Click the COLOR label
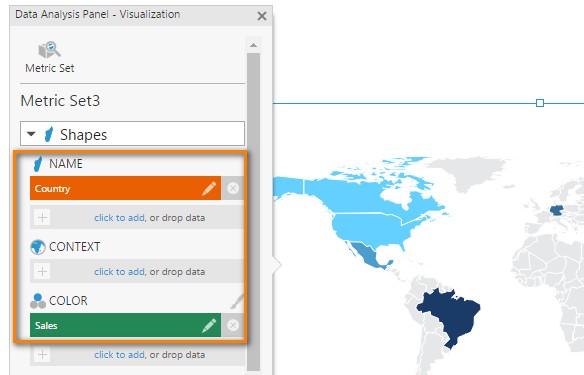584x375 pixels. [68, 301]
